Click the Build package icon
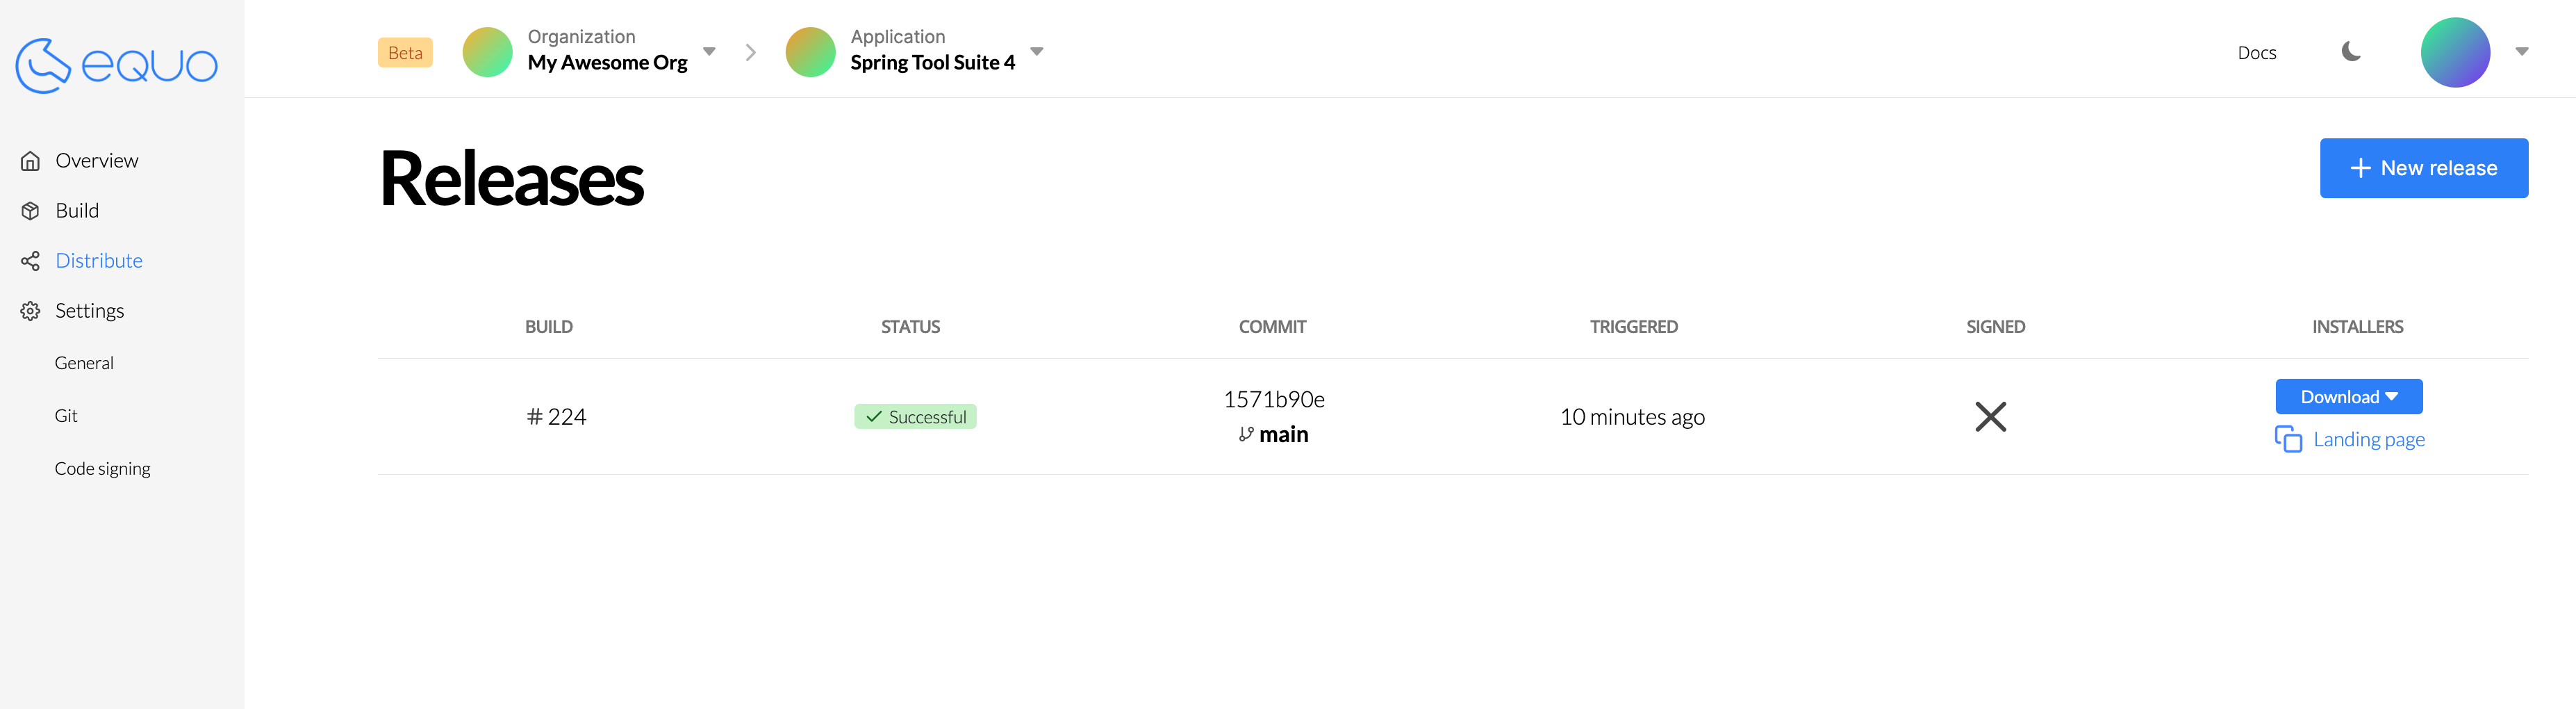This screenshot has width=2576, height=709. pyautogui.click(x=30, y=211)
